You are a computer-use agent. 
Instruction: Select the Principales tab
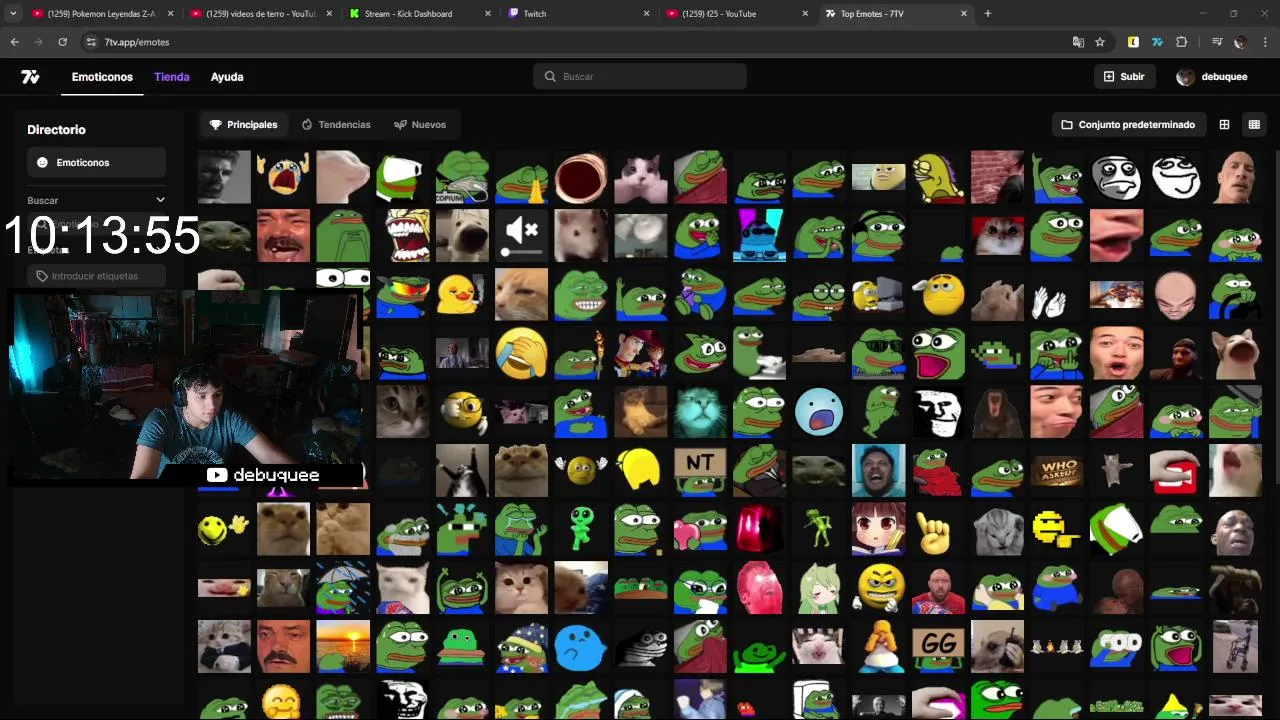[x=243, y=125]
